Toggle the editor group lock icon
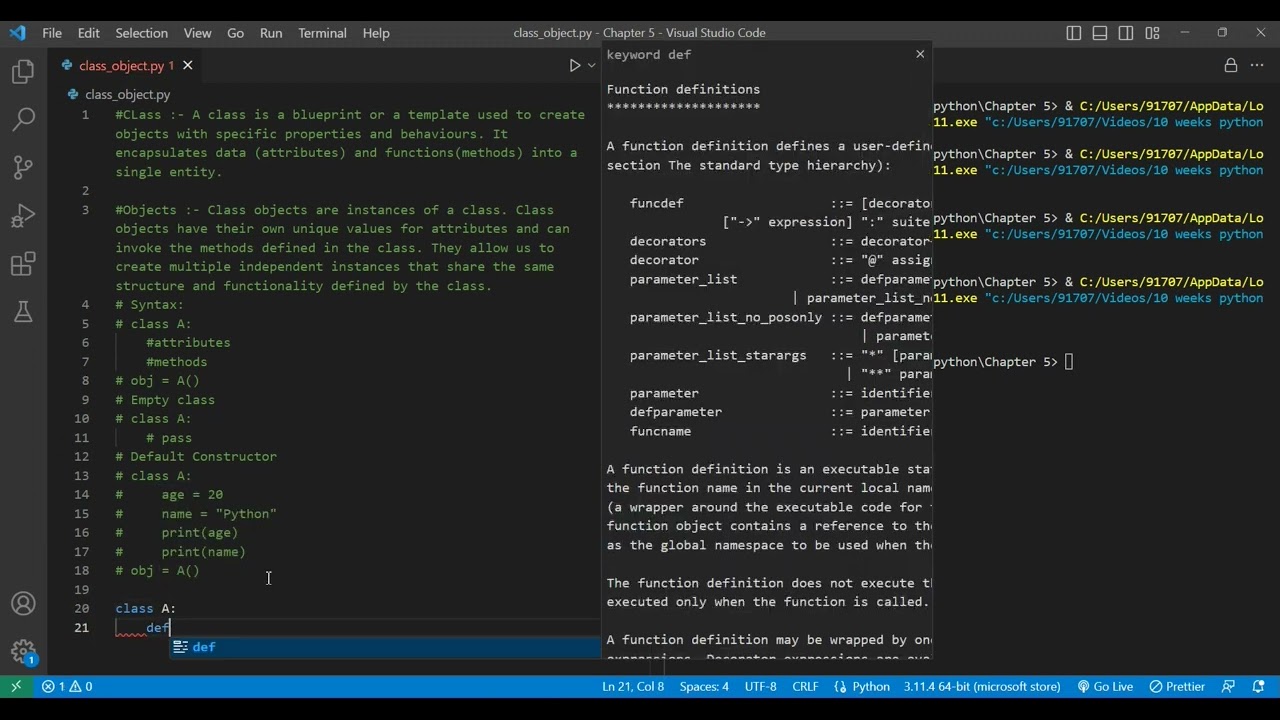The image size is (1280, 720). click(x=1231, y=66)
